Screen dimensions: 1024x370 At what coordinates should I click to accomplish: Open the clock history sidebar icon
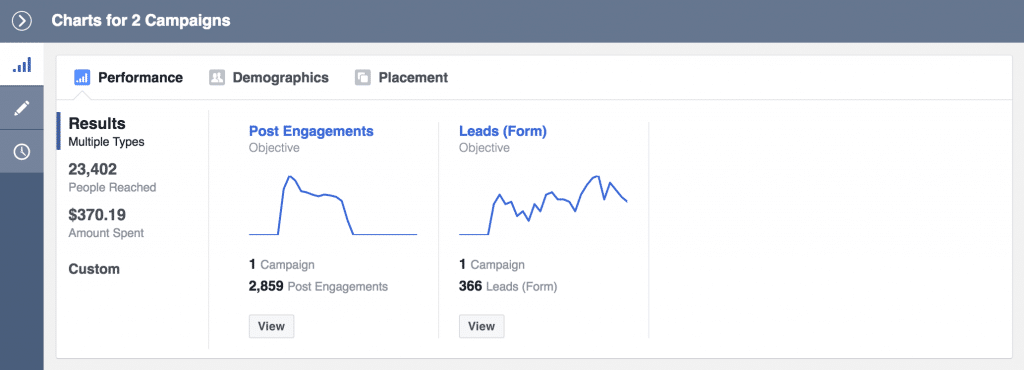click(22, 151)
